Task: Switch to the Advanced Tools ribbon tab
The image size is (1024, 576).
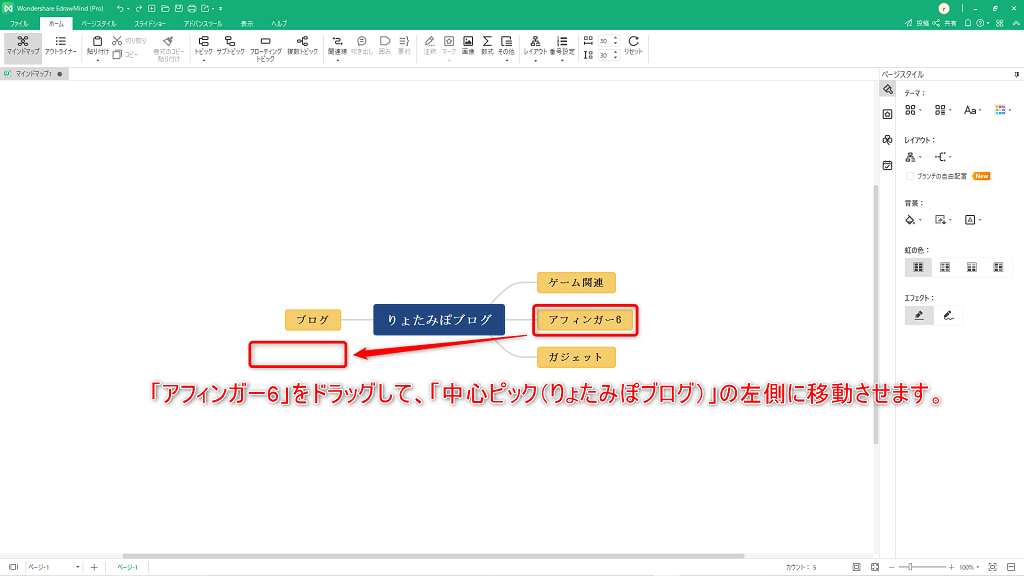Action: (203, 24)
